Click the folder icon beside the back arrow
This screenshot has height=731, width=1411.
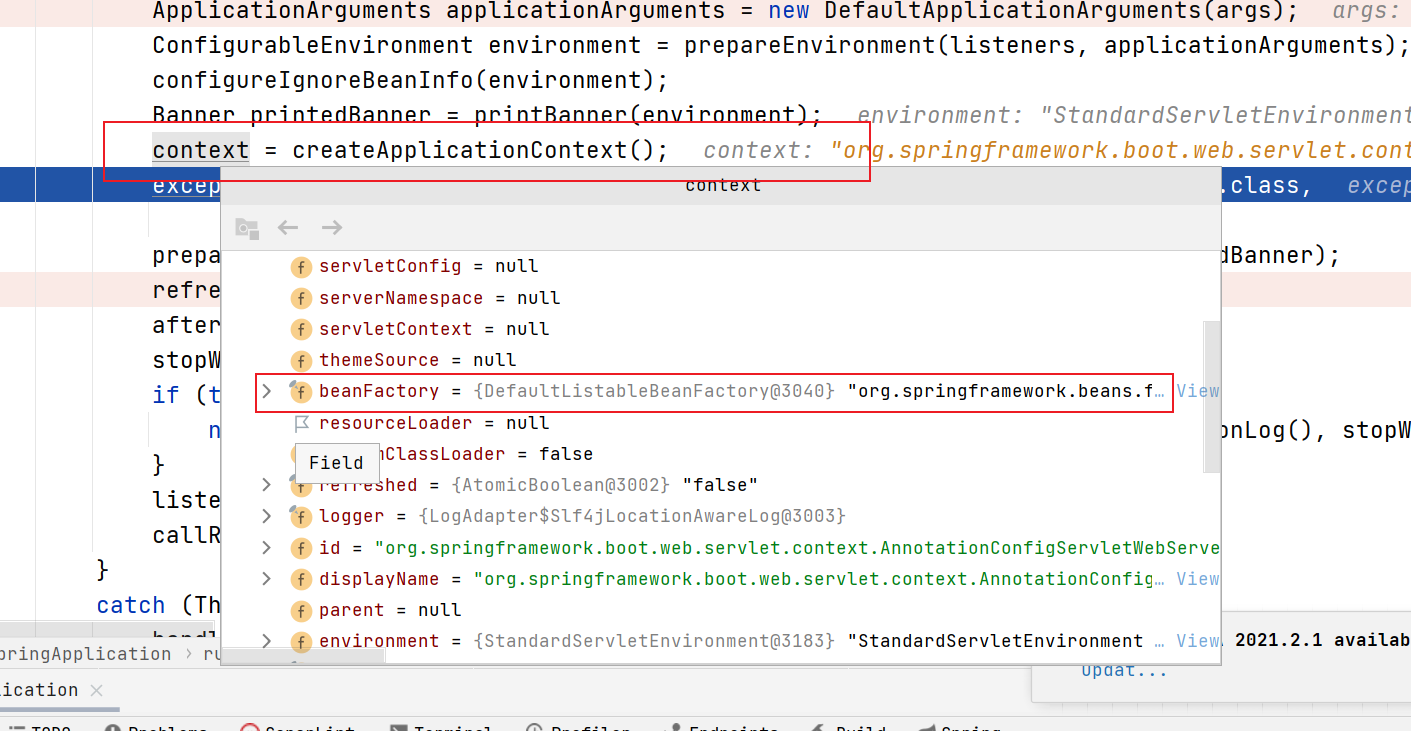tap(246, 228)
